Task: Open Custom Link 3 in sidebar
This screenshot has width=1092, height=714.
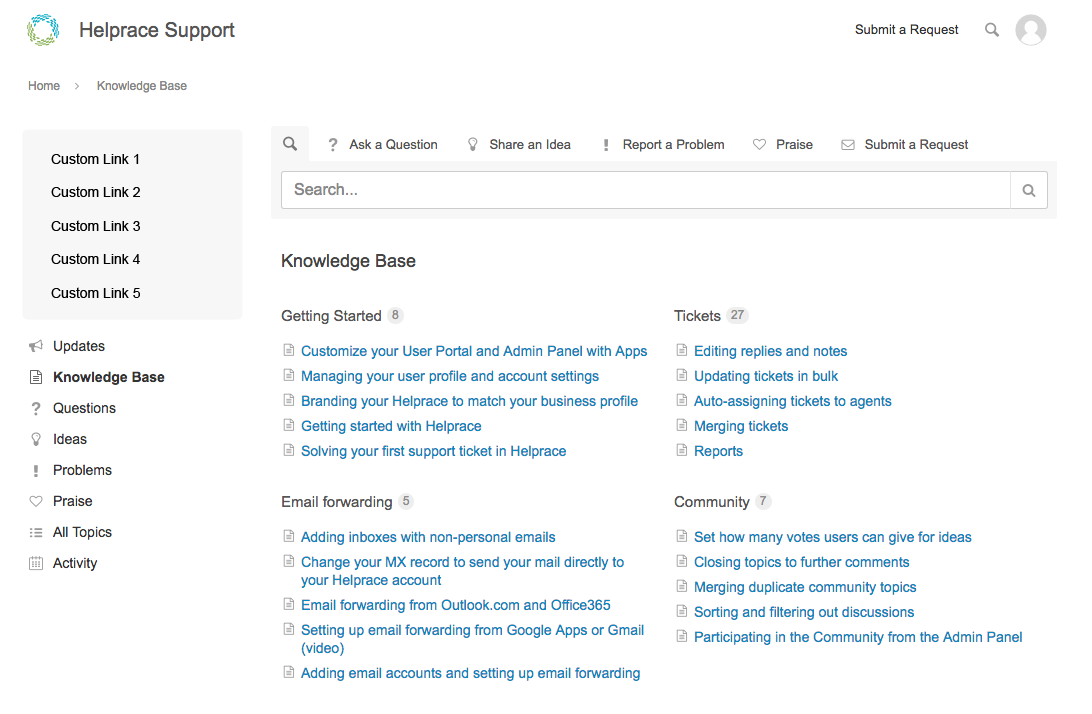Action: tap(96, 226)
